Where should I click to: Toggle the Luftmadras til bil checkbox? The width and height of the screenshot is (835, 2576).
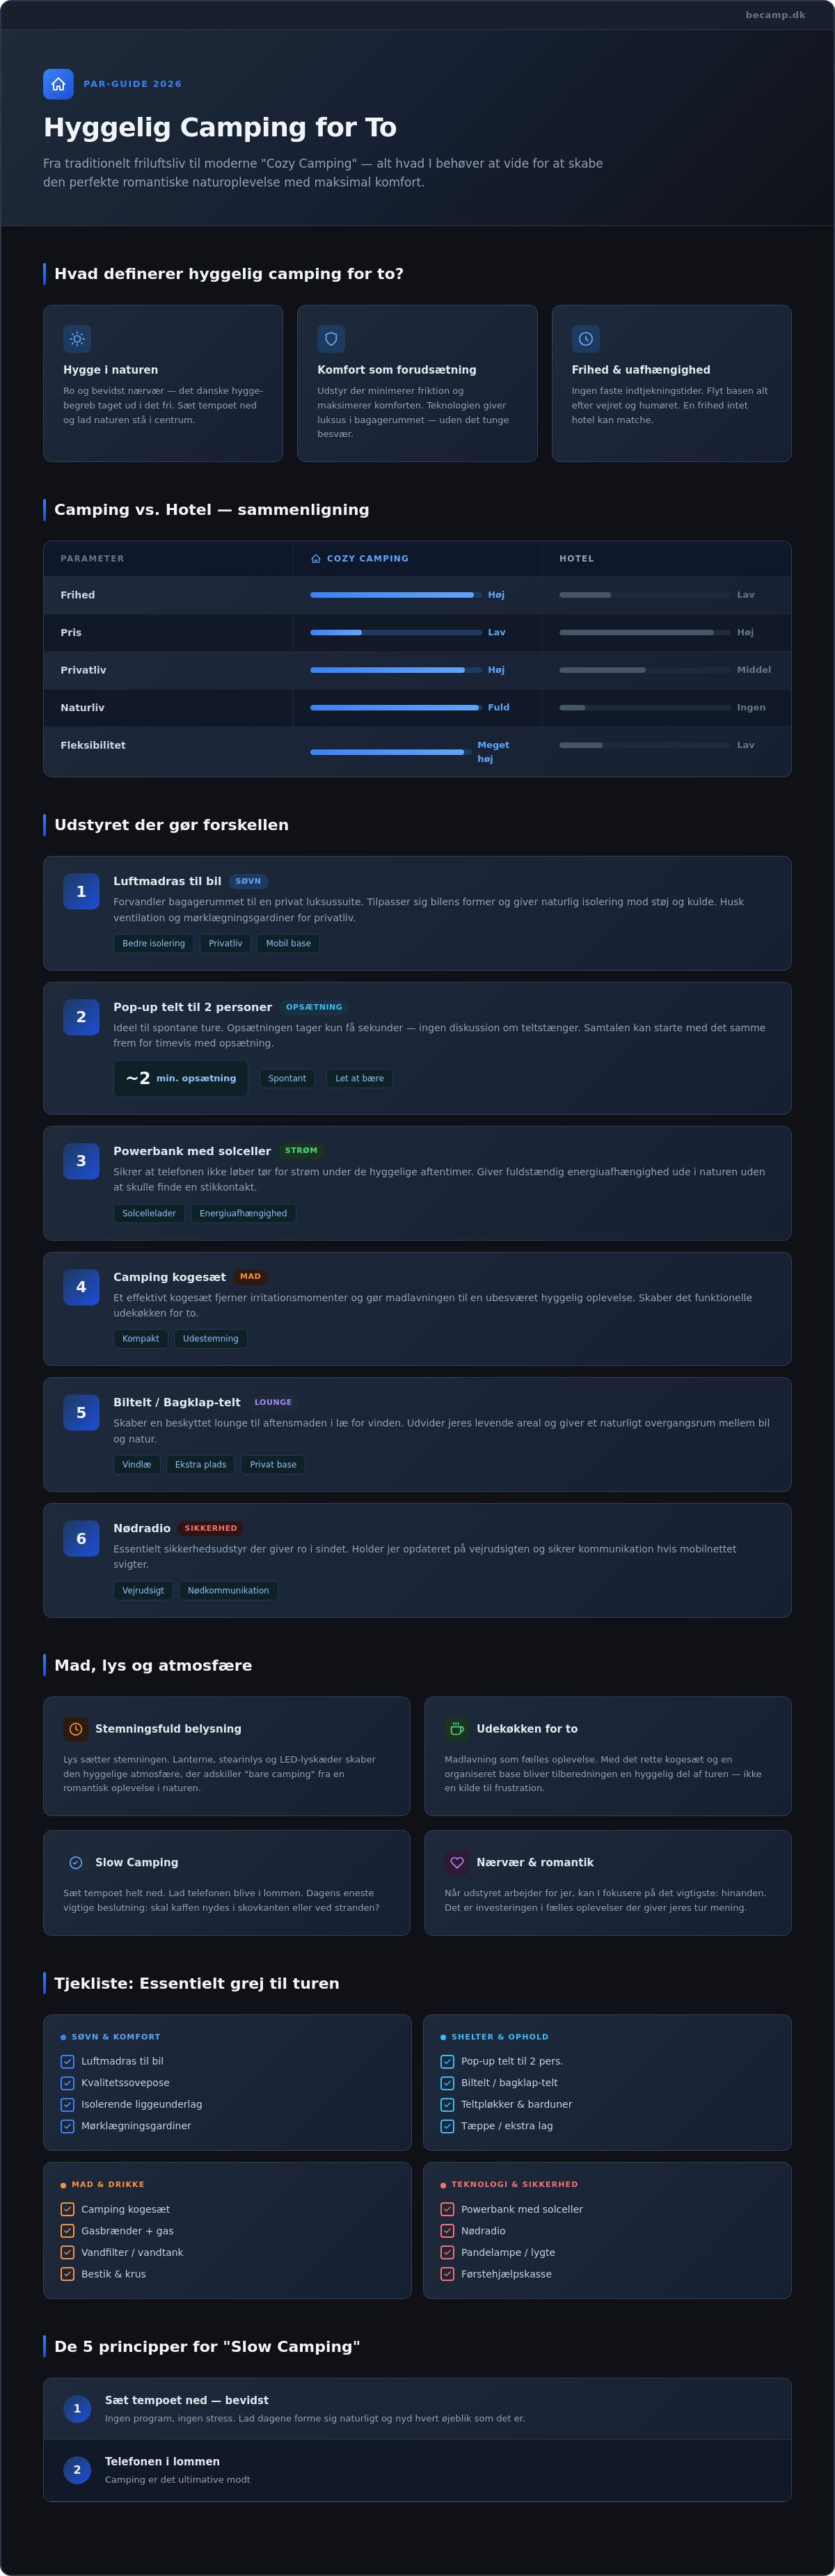[x=68, y=2061]
